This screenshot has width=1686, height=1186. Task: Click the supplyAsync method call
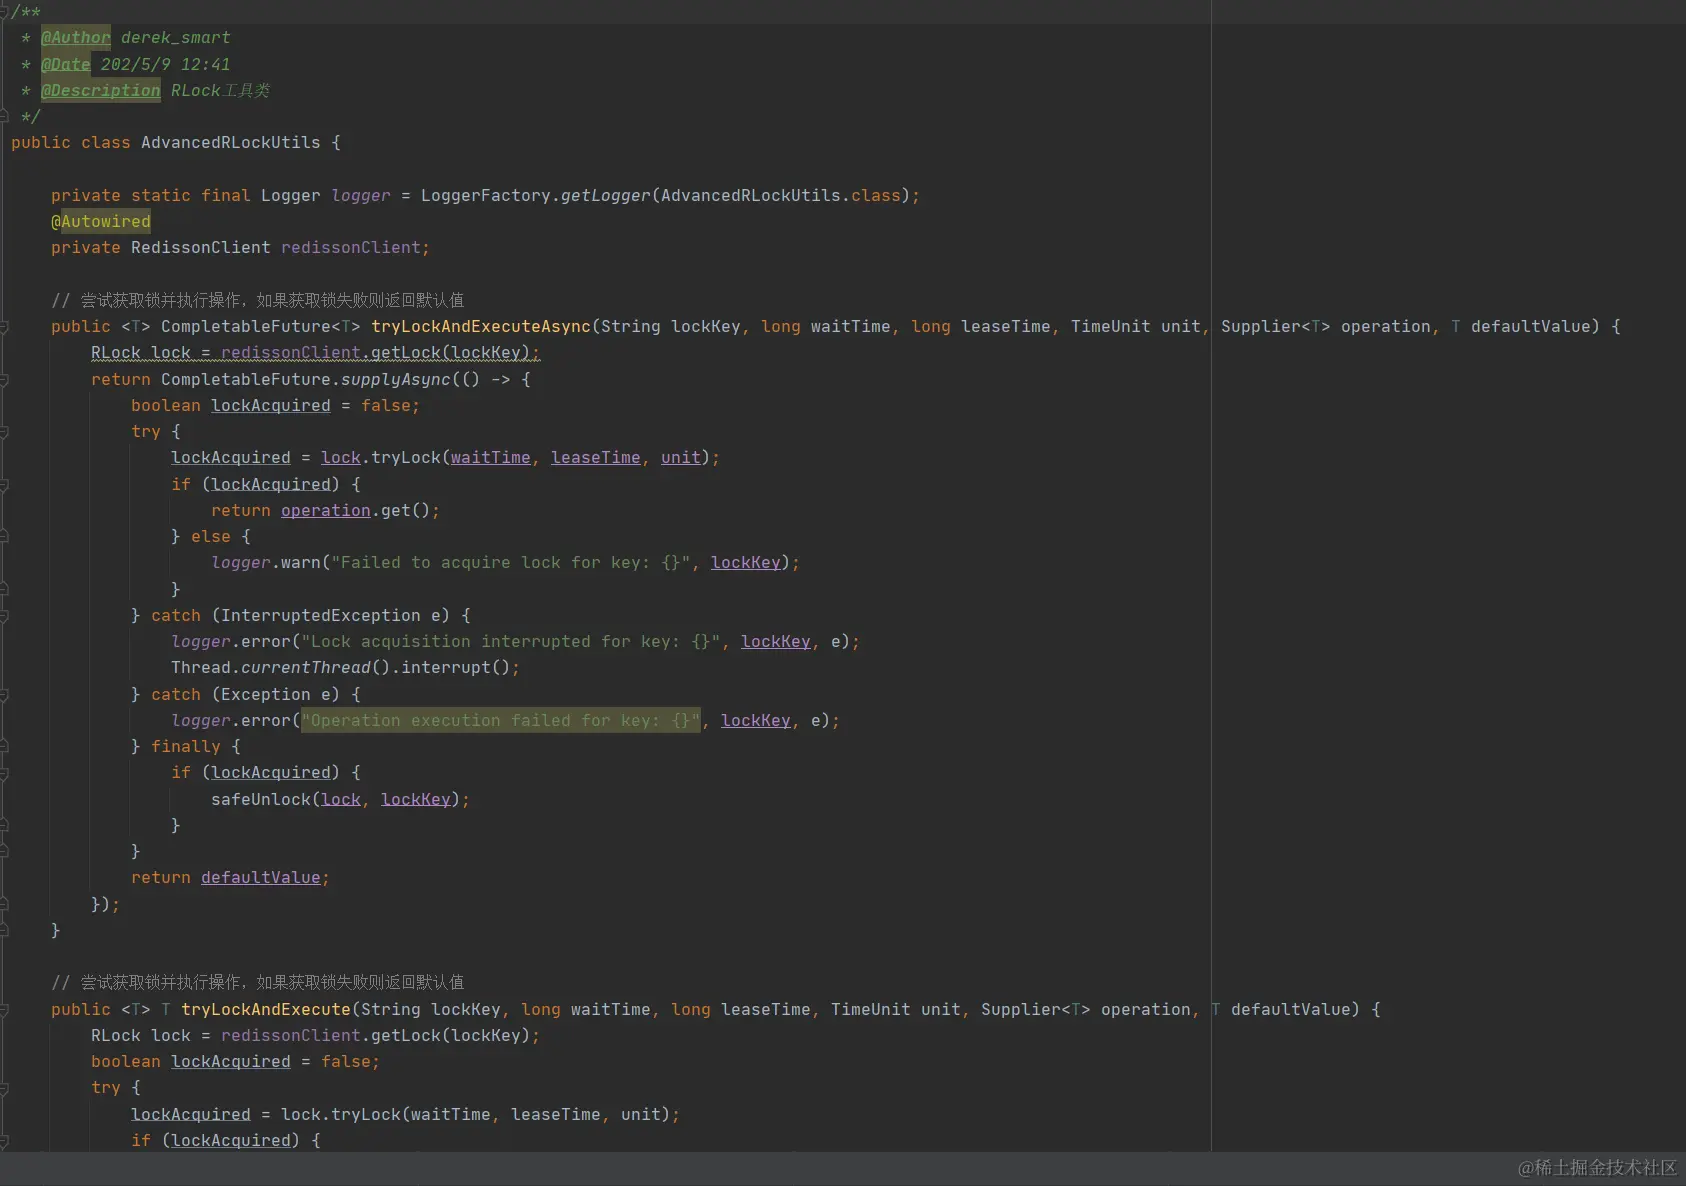pos(396,380)
